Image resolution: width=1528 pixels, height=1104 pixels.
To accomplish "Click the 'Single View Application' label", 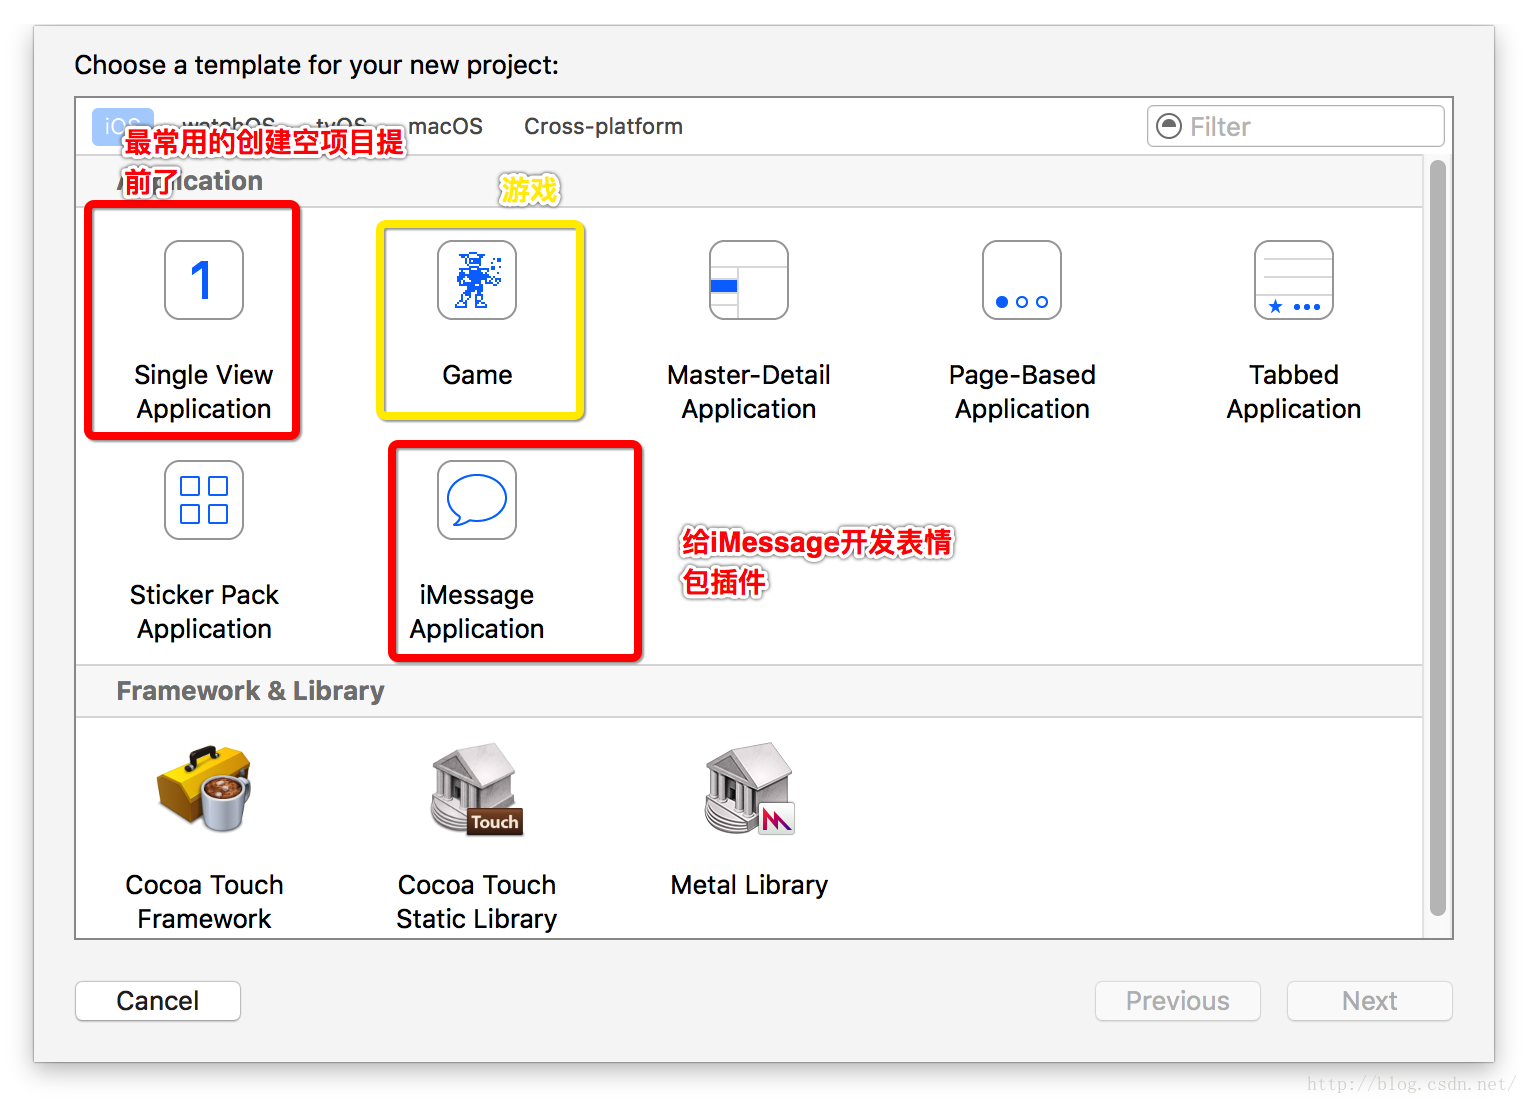I will click(x=204, y=392).
